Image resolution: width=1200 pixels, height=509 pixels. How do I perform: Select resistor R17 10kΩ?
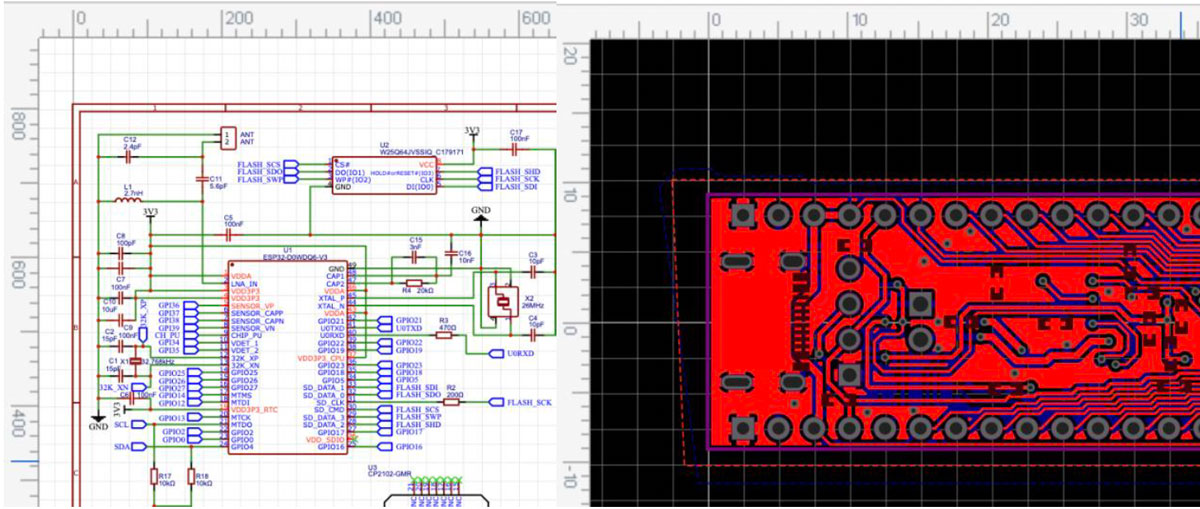click(155, 477)
